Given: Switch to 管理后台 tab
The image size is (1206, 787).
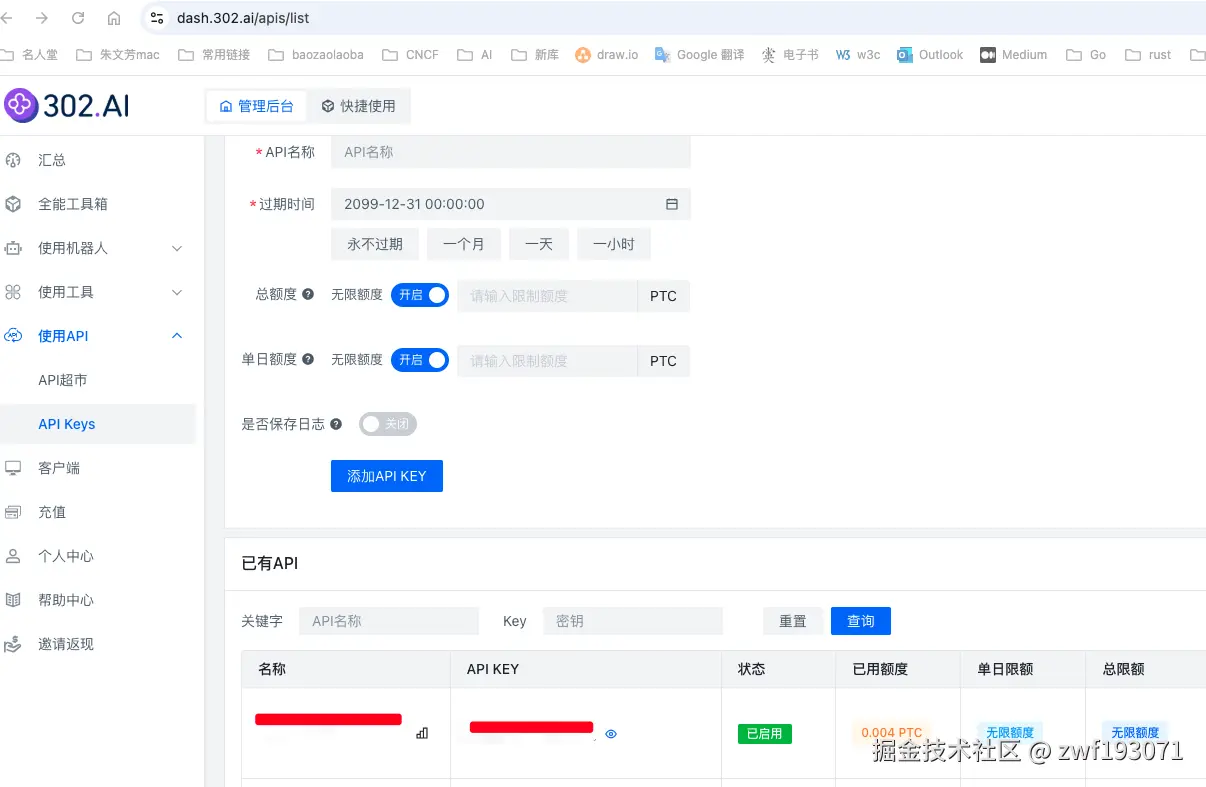Looking at the screenshot, I should (256, 106).
